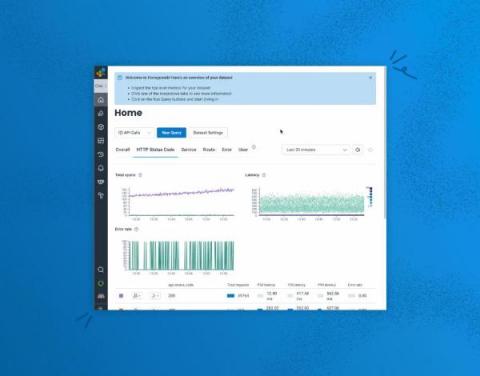This screenshot has width=480, height=376.
Task: Click the team icon below the green circle
Action: 101,296
